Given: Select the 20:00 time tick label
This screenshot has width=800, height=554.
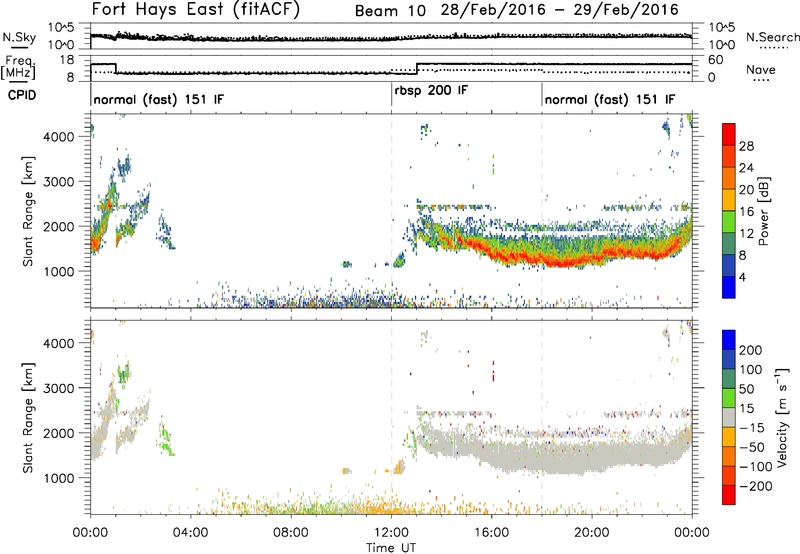Looking at the screenshot, I should click(591, 533).
